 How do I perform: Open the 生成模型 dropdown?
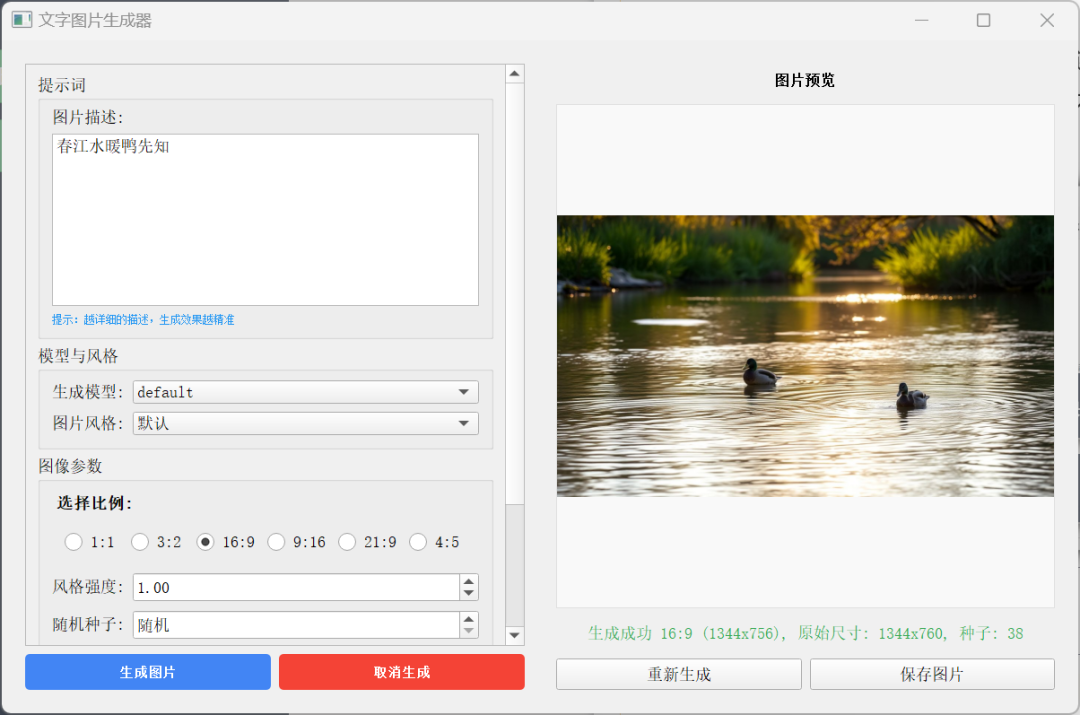coord(306,392)
